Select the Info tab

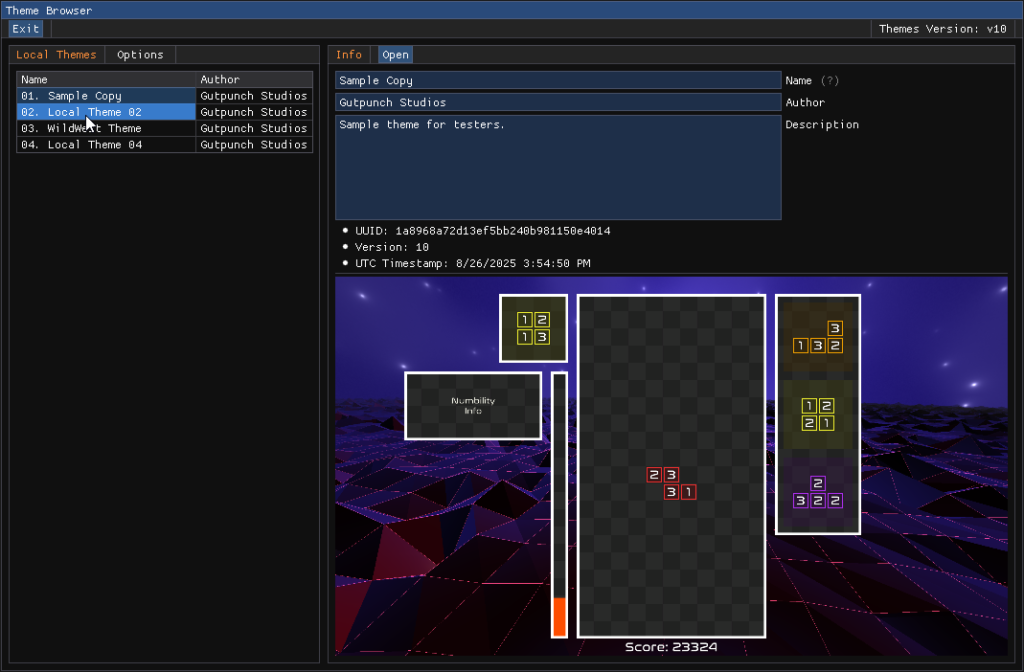pos(349,55)
